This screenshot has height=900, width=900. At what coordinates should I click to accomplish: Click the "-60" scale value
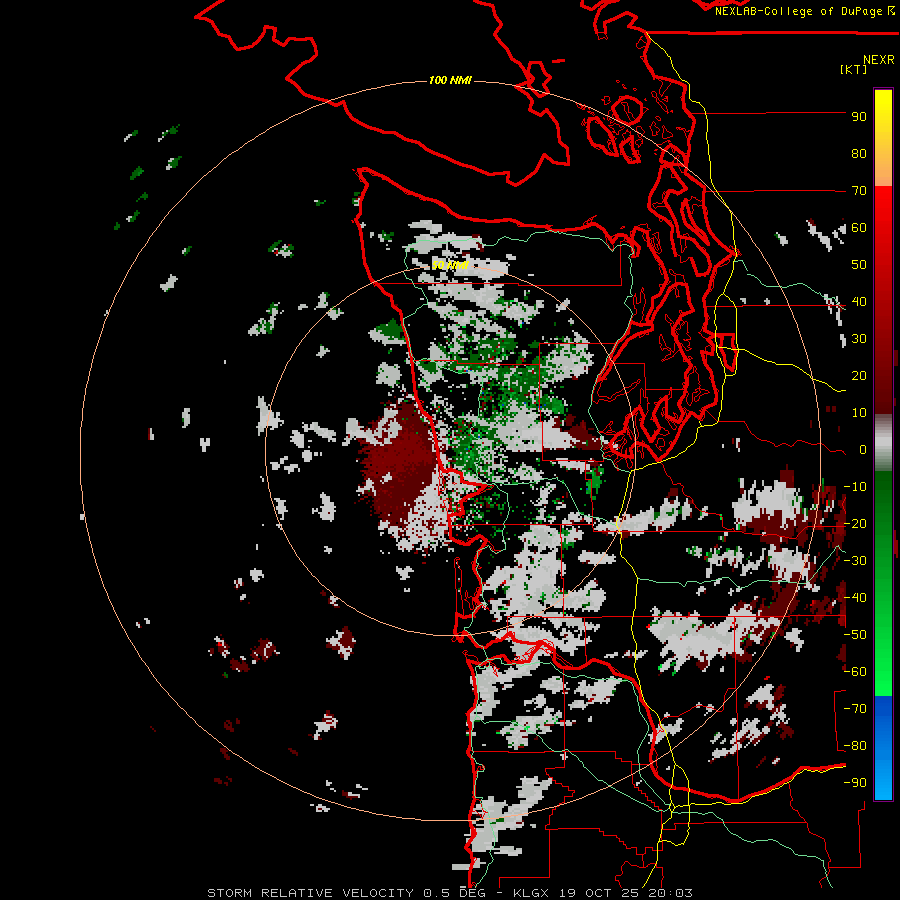(855, 672)
